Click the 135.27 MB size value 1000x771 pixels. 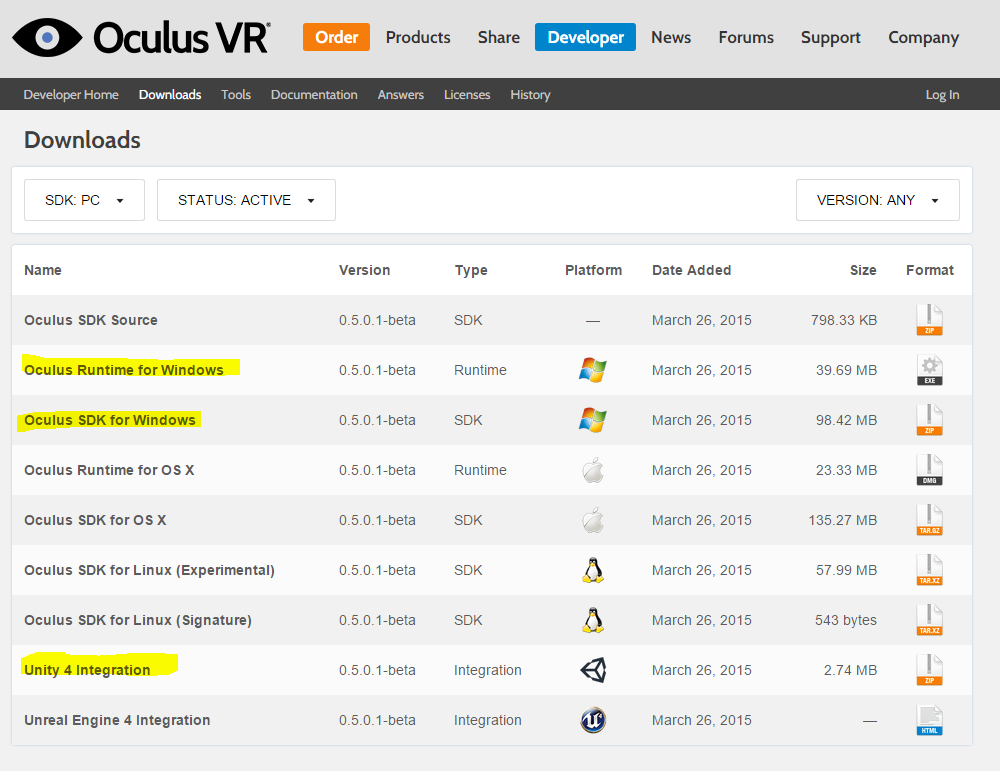(842, 520)
